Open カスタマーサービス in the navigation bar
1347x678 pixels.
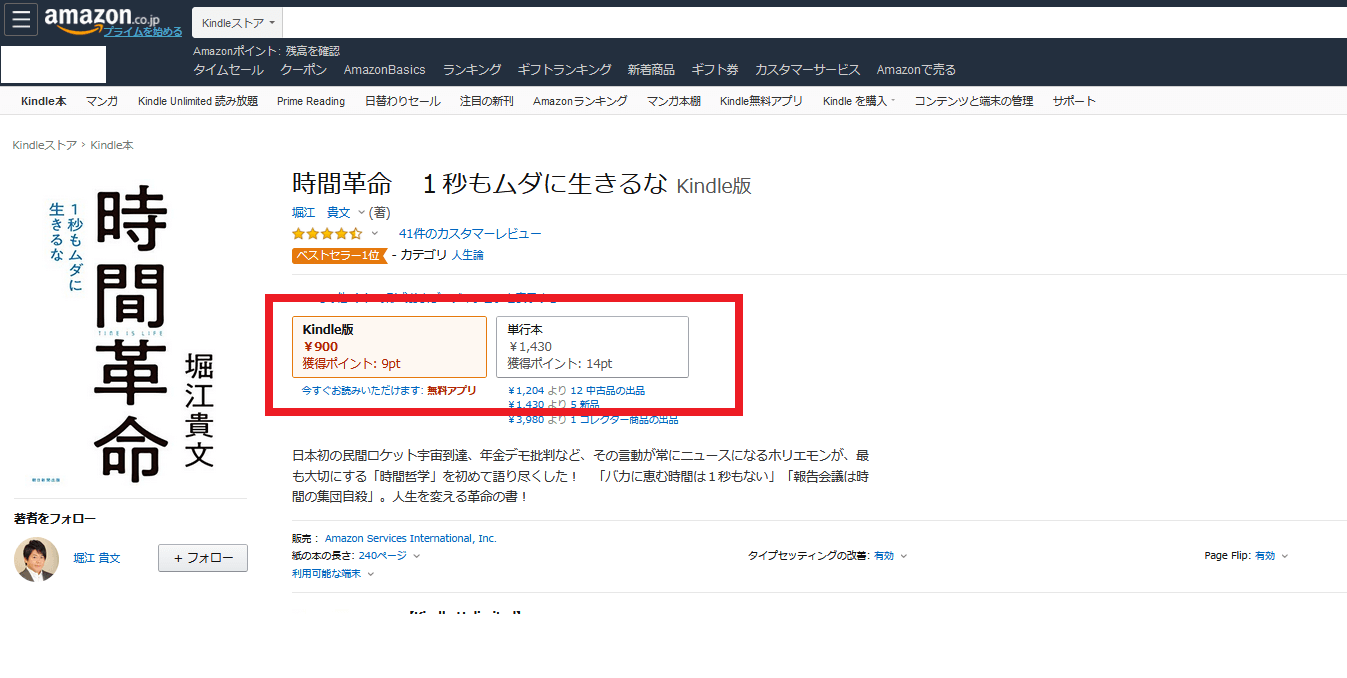(x=808, y=70)
